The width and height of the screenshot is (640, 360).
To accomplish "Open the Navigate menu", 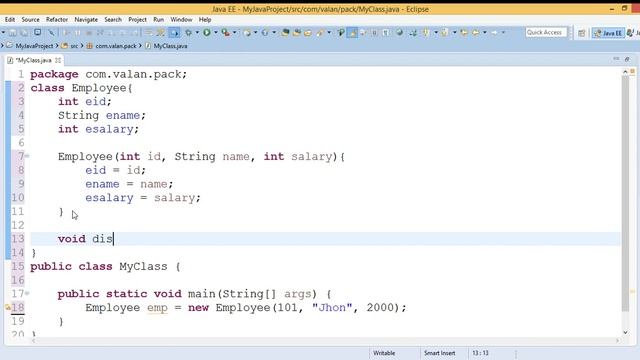I will click(86, 19).
